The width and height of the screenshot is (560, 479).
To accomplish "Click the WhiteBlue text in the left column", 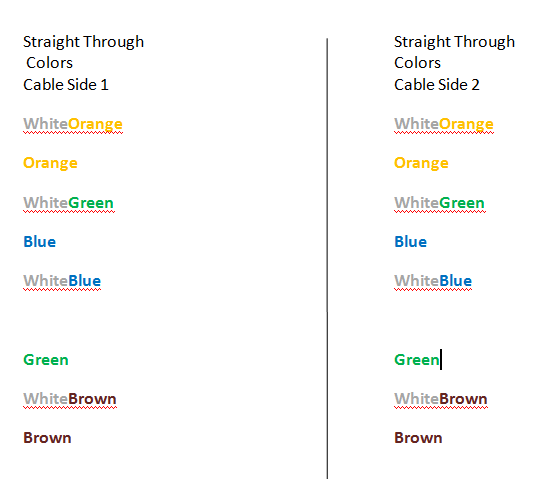I will 62,281.
